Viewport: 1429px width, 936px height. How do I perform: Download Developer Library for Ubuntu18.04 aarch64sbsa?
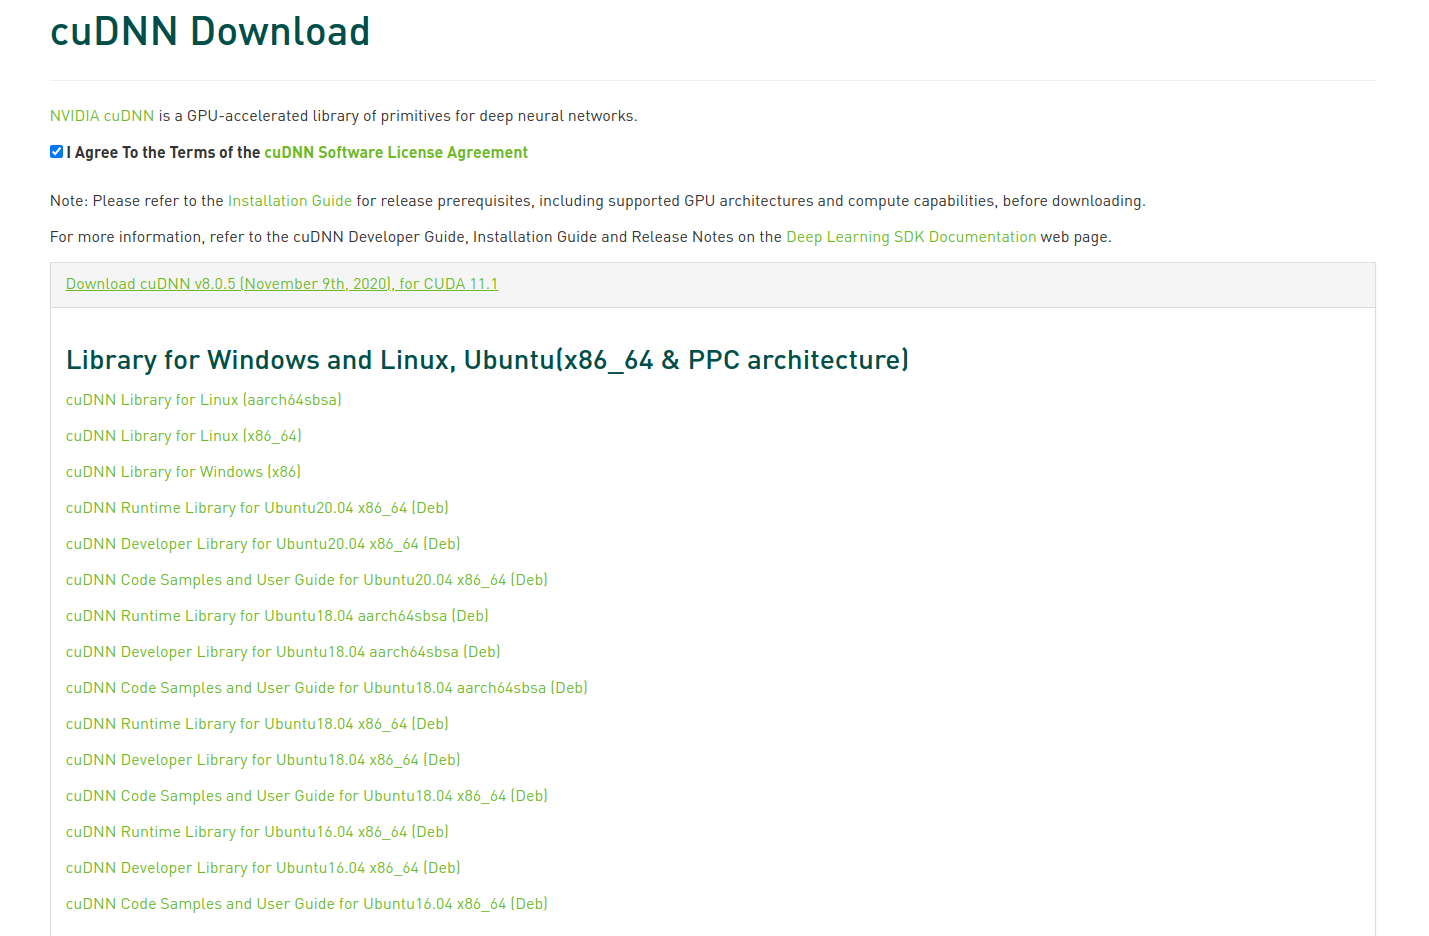[x=283, y=651]
